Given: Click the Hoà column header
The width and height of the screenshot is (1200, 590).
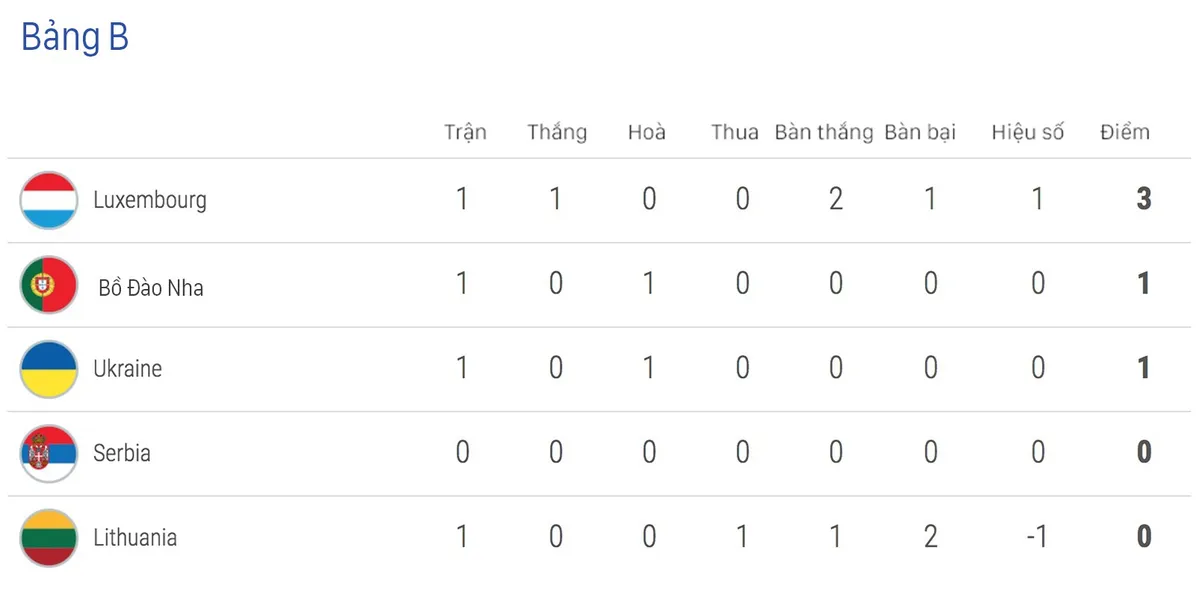Looking at the screenshot, I should tap(647, 132).
